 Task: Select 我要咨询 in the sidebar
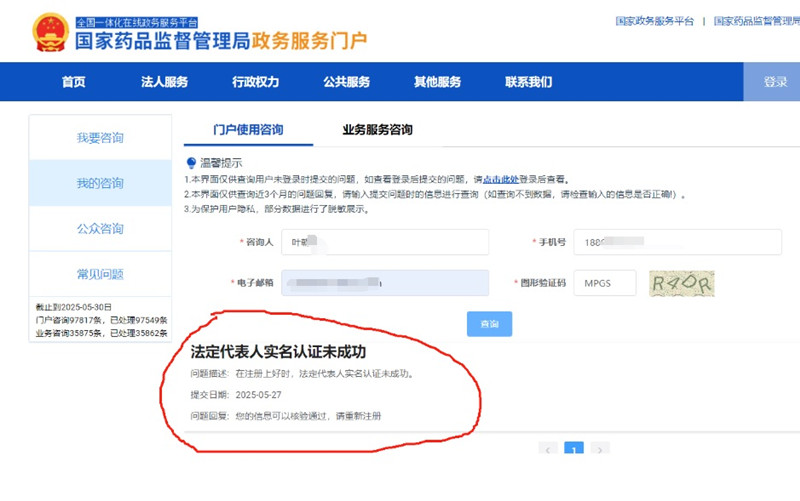click(100, 138)
